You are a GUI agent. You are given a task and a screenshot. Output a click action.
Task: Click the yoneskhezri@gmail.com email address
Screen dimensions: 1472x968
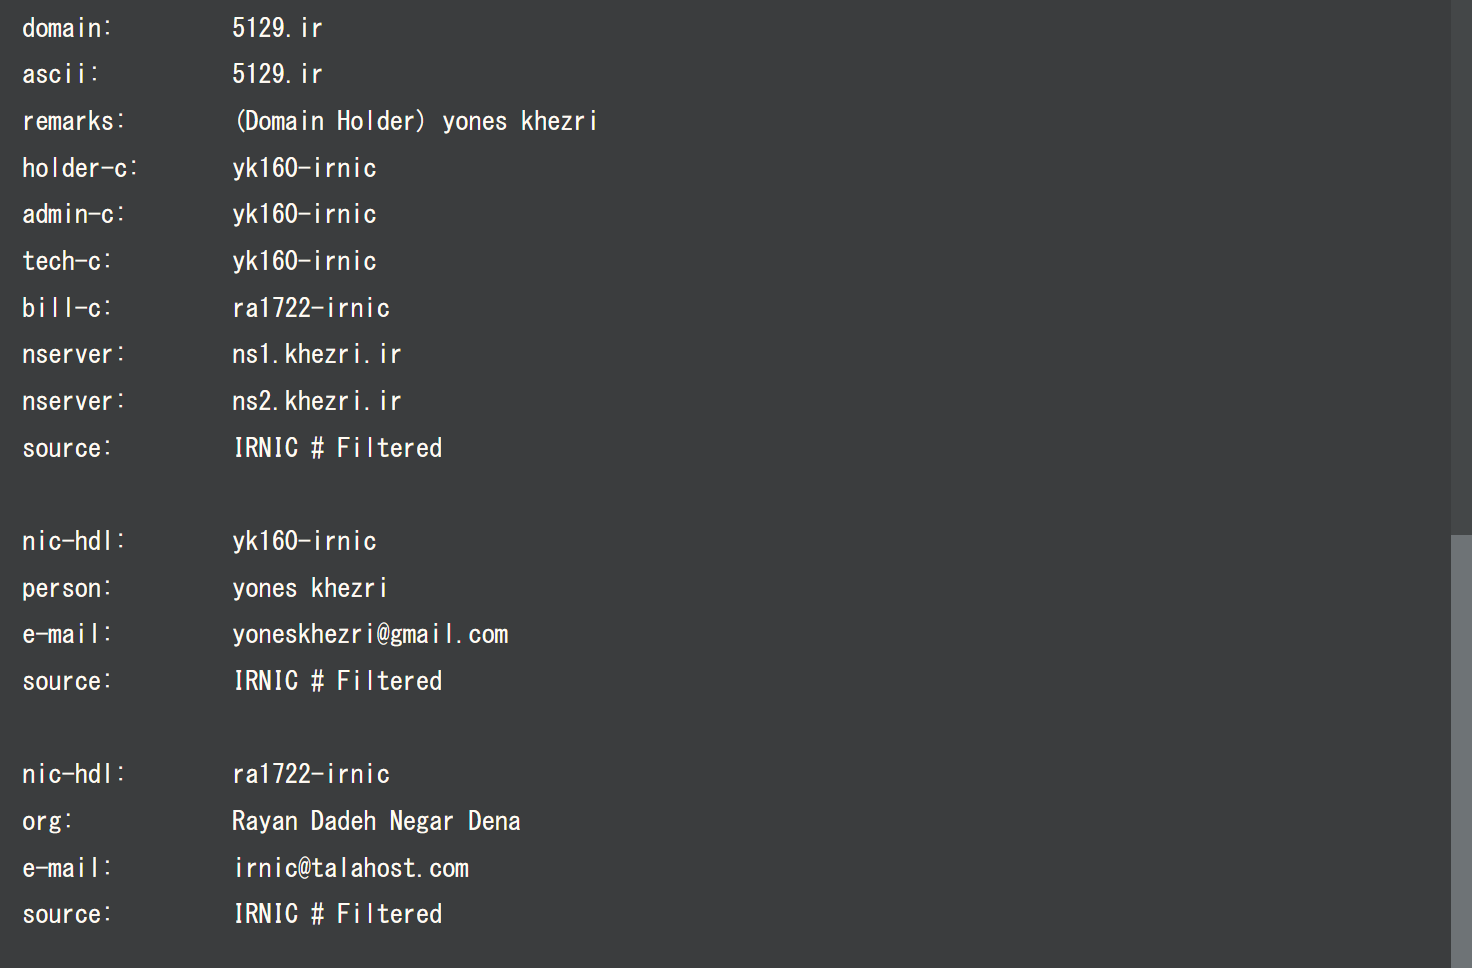[370, 634]
